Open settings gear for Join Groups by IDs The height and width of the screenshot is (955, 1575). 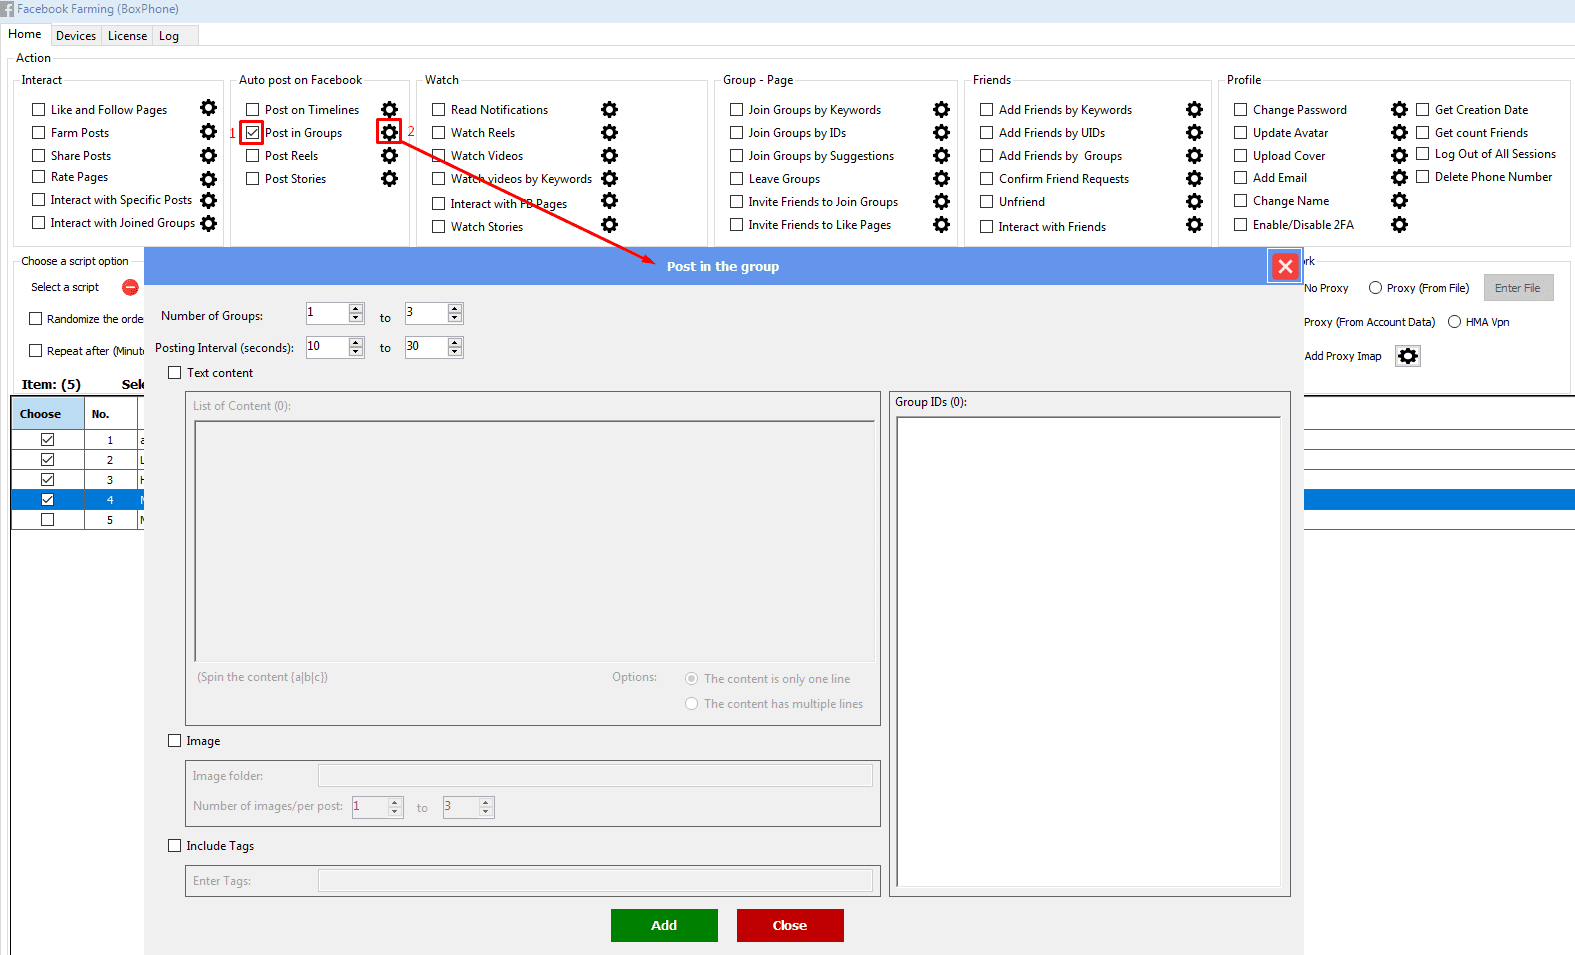click(x=941, y=132)
